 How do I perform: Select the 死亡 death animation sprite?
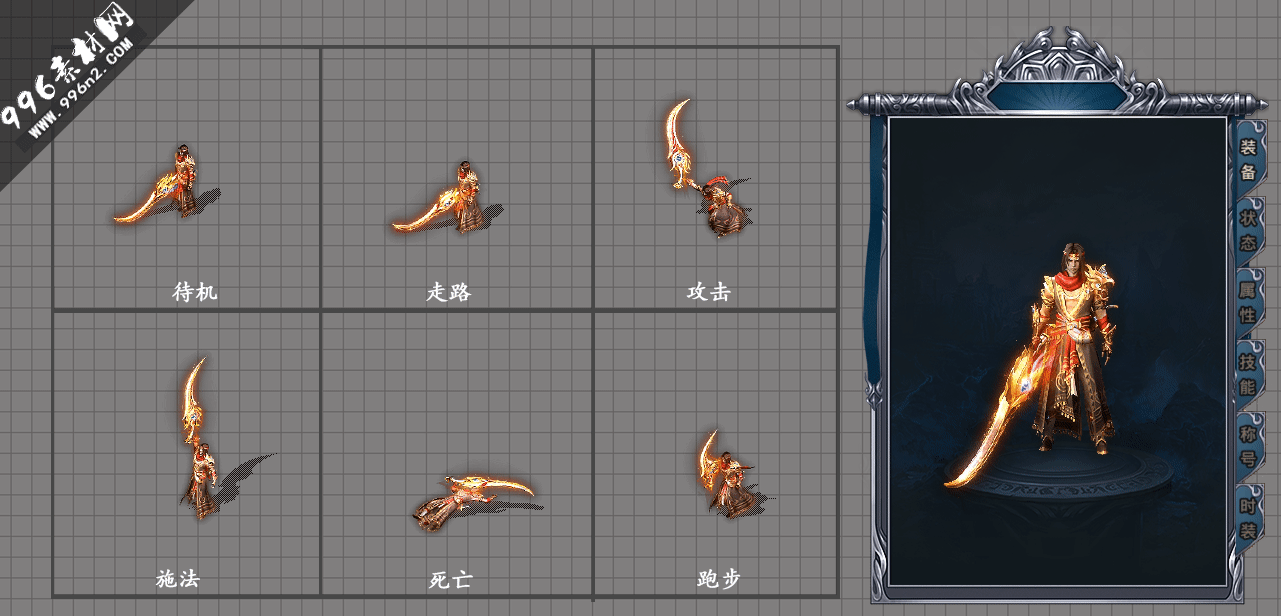pos(476,500)
